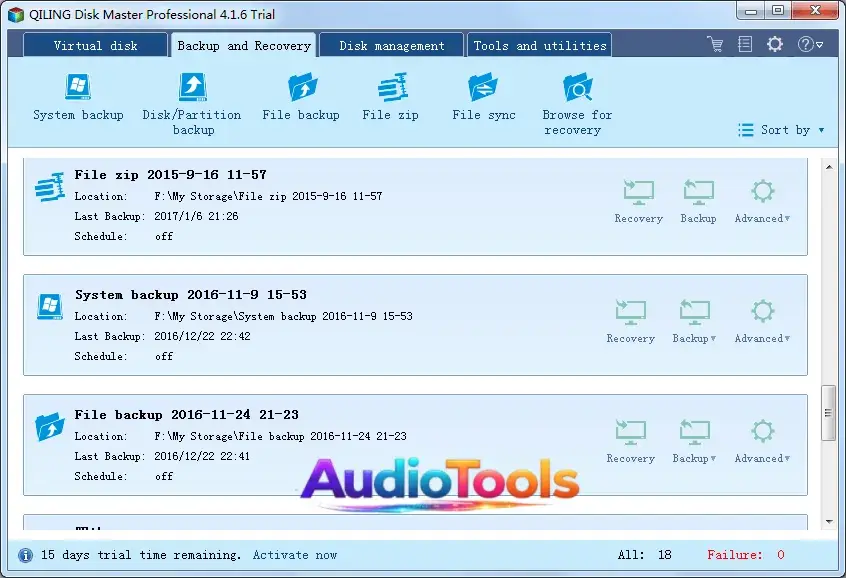Click the trial info icon in status bar

25,555
